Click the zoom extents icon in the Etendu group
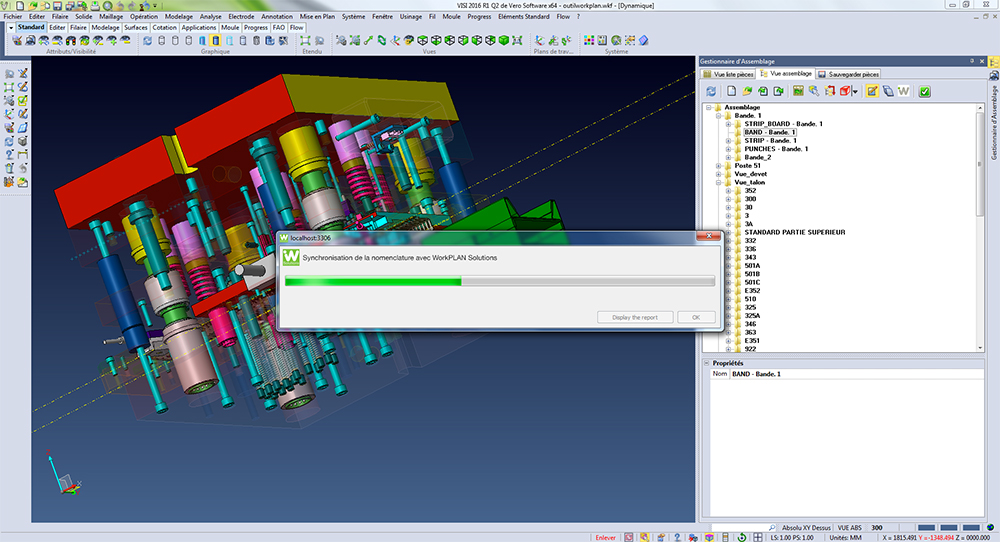This screenshot has height=542, width=1000. pyautogui.click(x=305, y=40)
